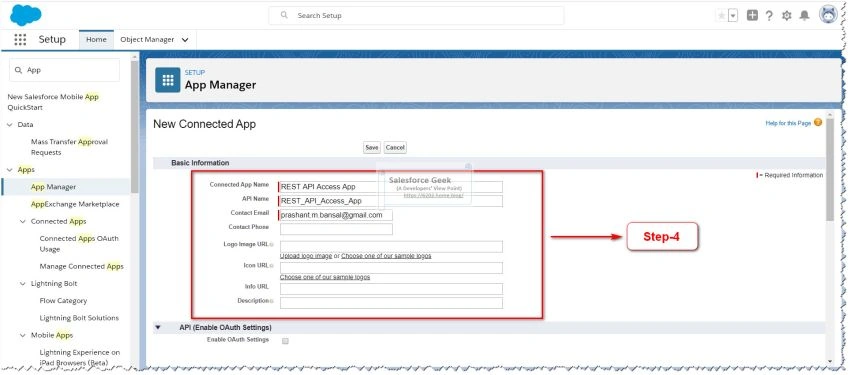
Task: Open AppExchange Marketplace
Action: tap(75, 204)
